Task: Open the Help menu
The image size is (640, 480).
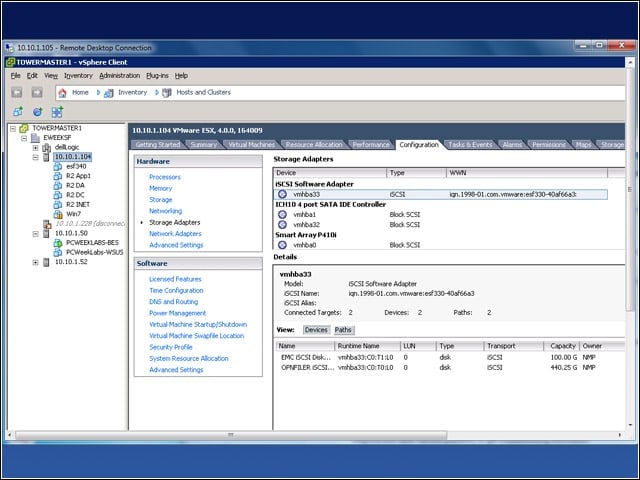Action: [181, 76]
